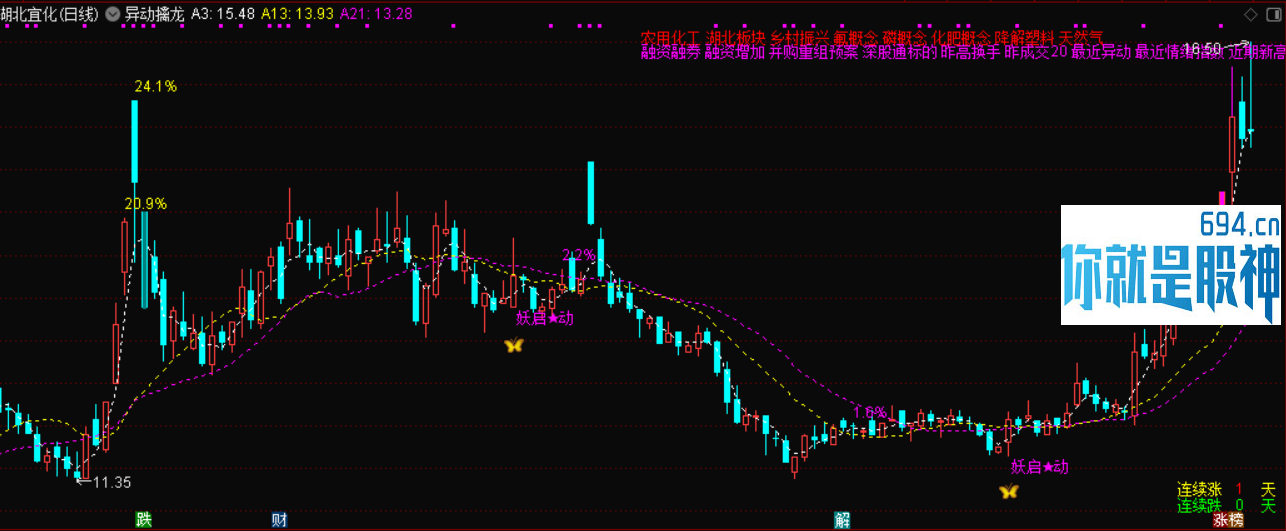Image resolution: width=1286 pixels, height=531 pixels.
Task: Open the indicator dropdown beside 异动擒龙
Action: (x=112, y=14)
